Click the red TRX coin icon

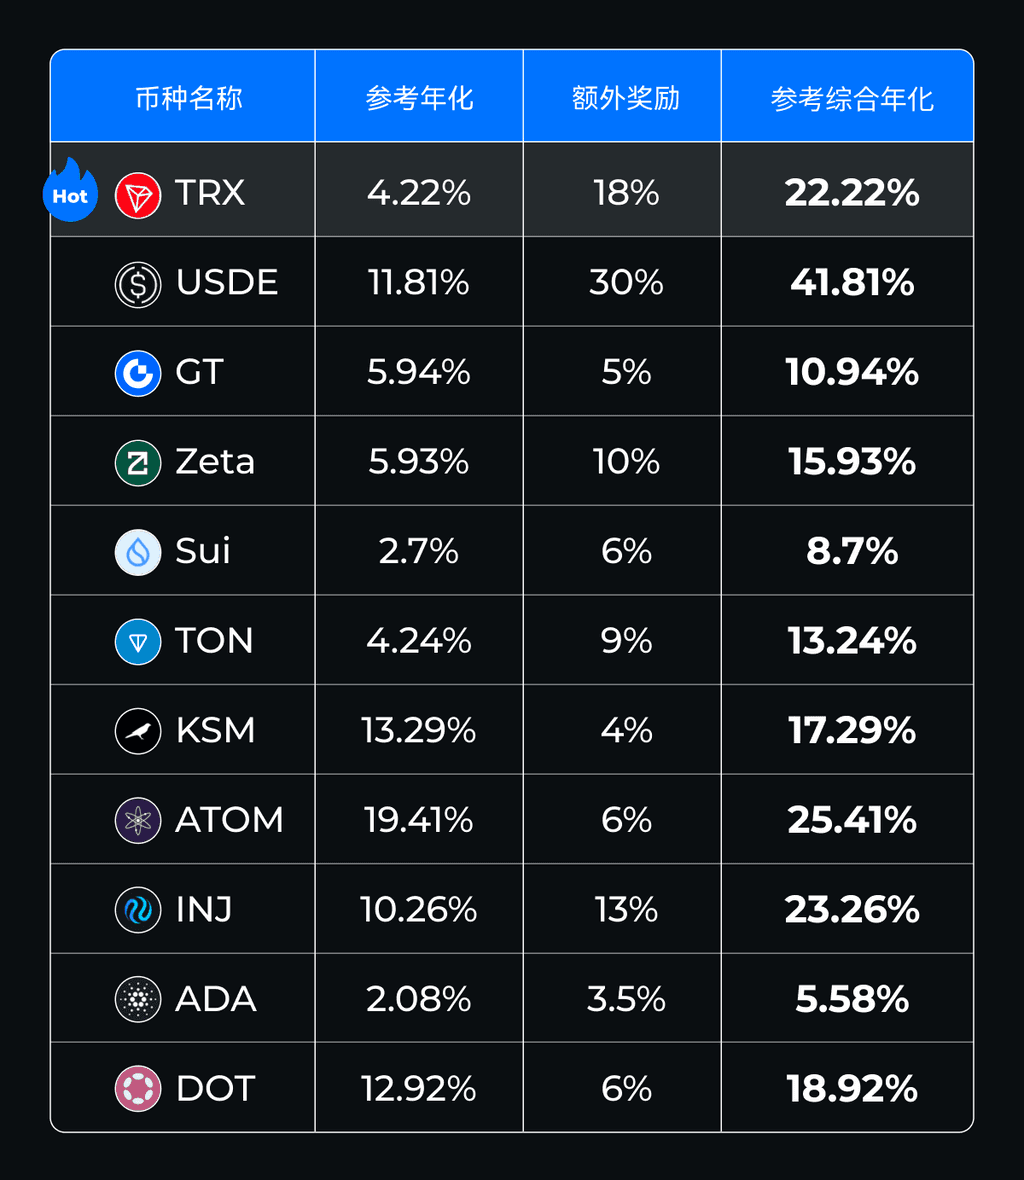138,196
